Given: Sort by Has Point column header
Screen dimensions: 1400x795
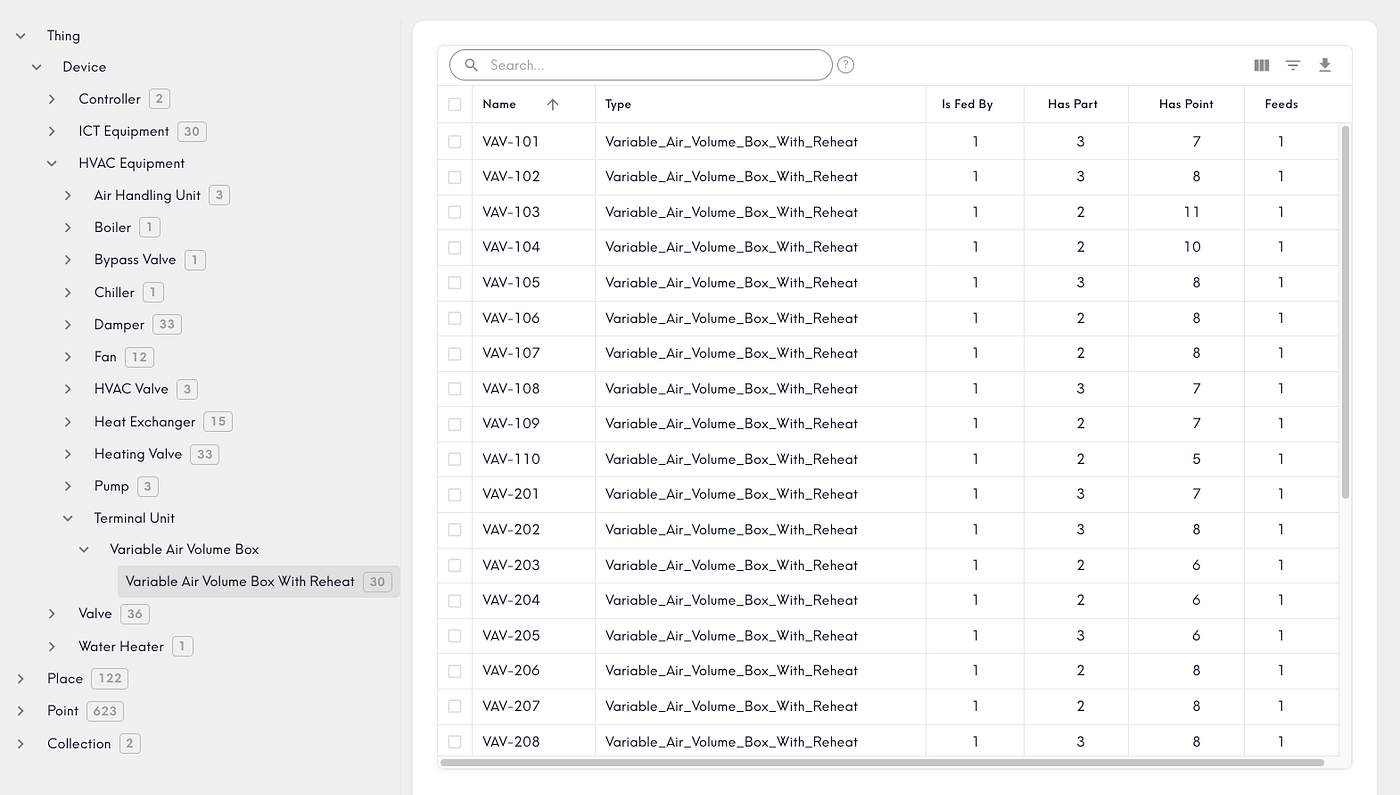Looking at the screenshot, I should [1186, 104].
